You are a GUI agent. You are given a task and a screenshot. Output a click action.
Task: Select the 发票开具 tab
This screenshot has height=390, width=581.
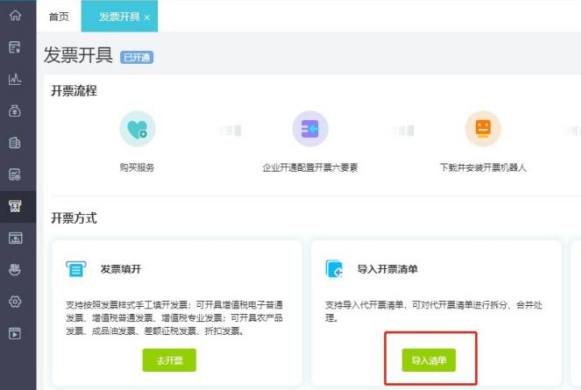pyautogui.click(x=119, y=17)
